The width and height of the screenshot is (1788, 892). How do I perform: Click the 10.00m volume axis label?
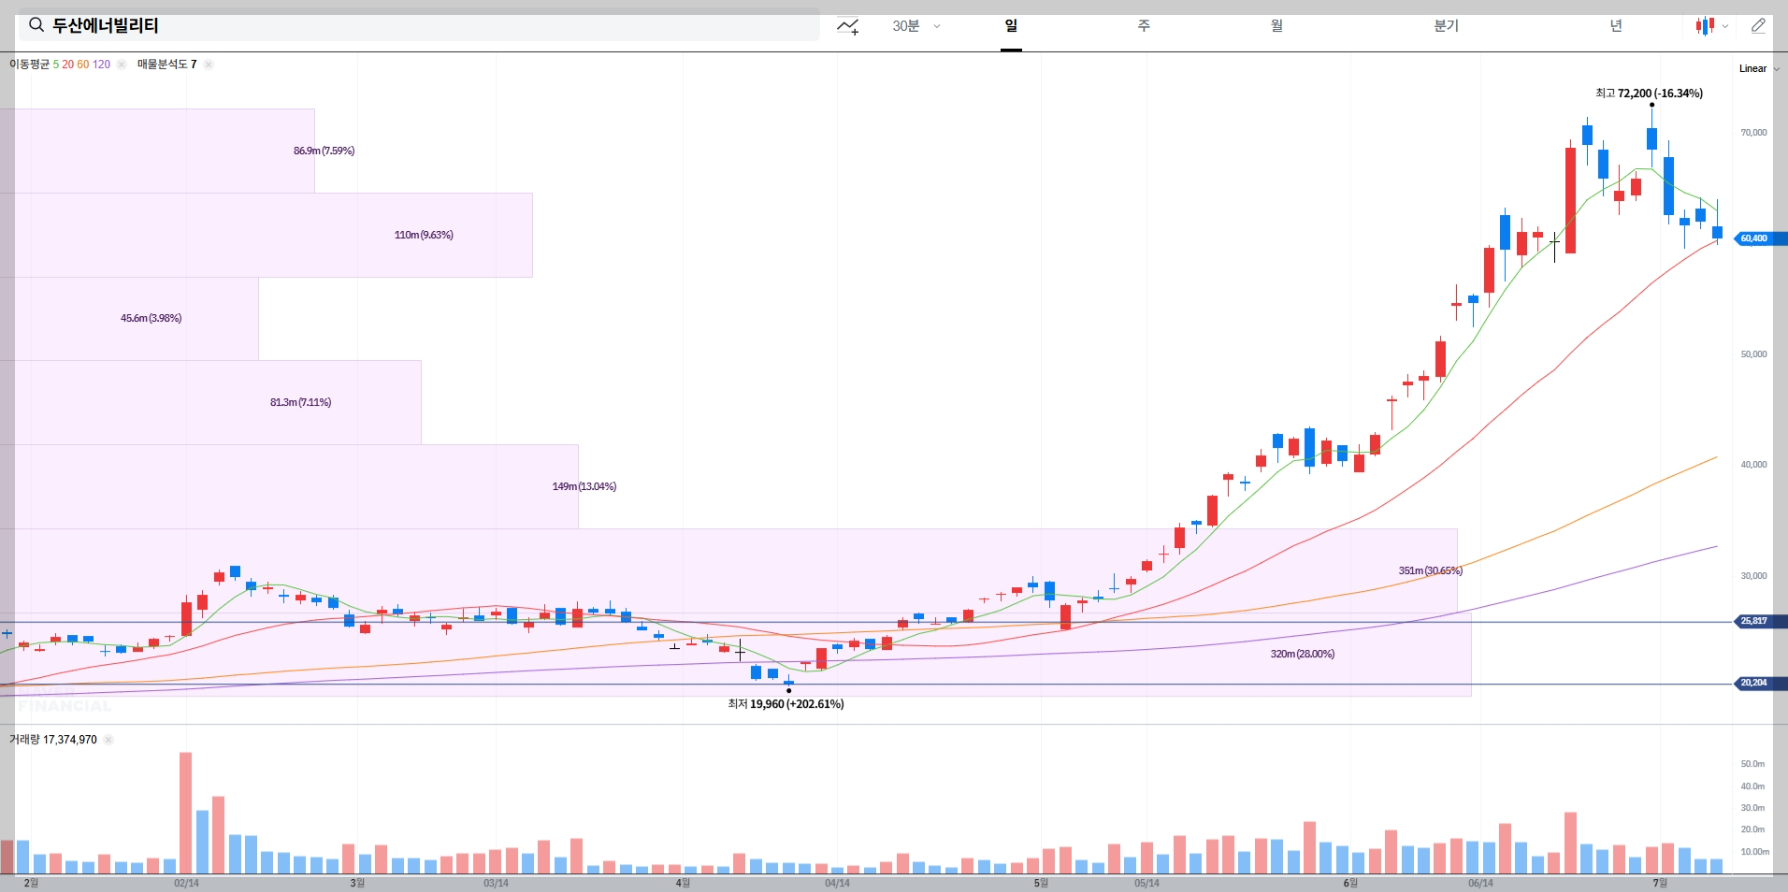(1755, 852)
